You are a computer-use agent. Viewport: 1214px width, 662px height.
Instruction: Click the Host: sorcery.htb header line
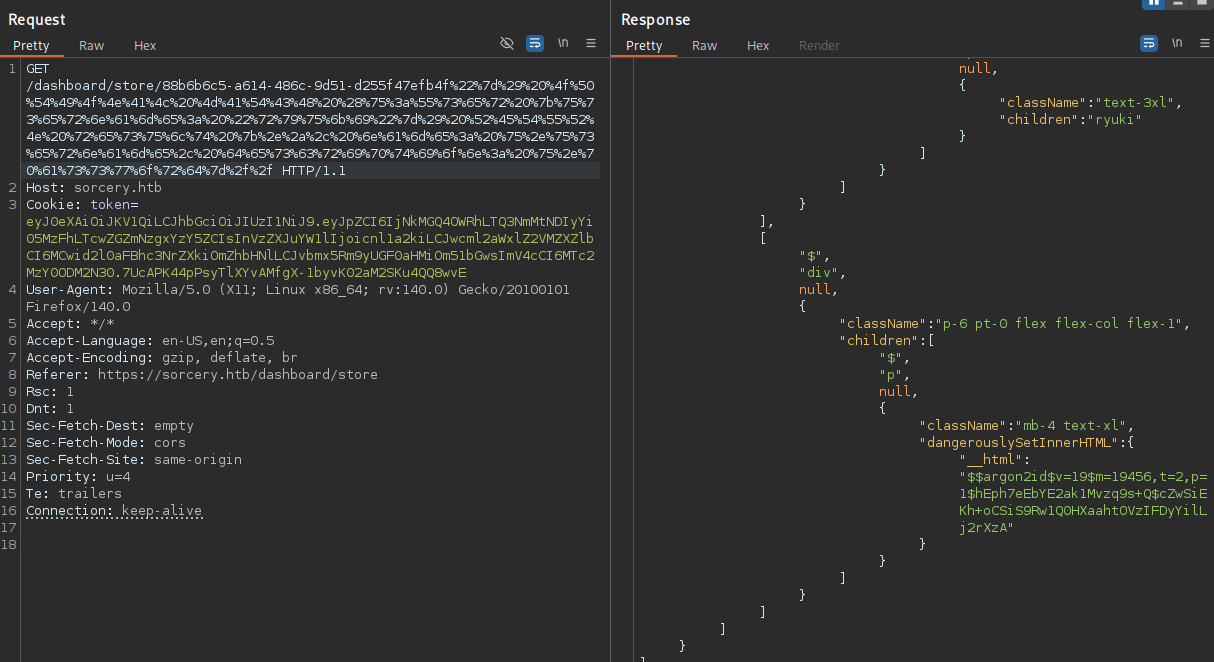(94, 187)
